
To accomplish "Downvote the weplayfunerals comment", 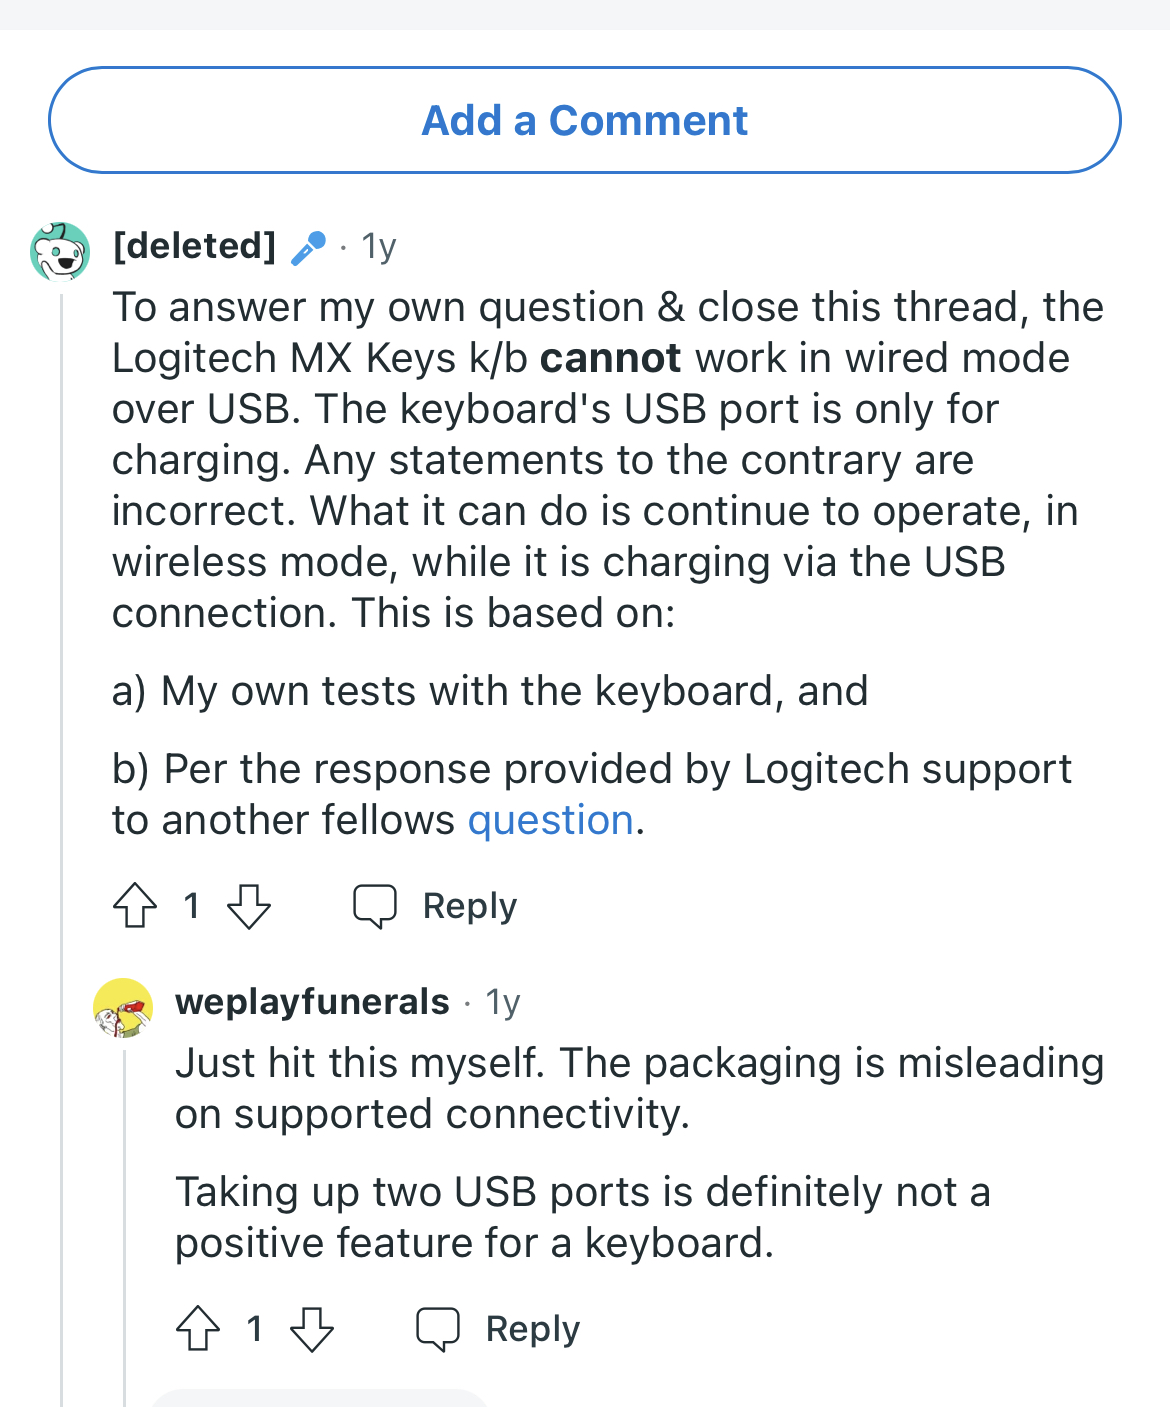I will point(312,1329).
